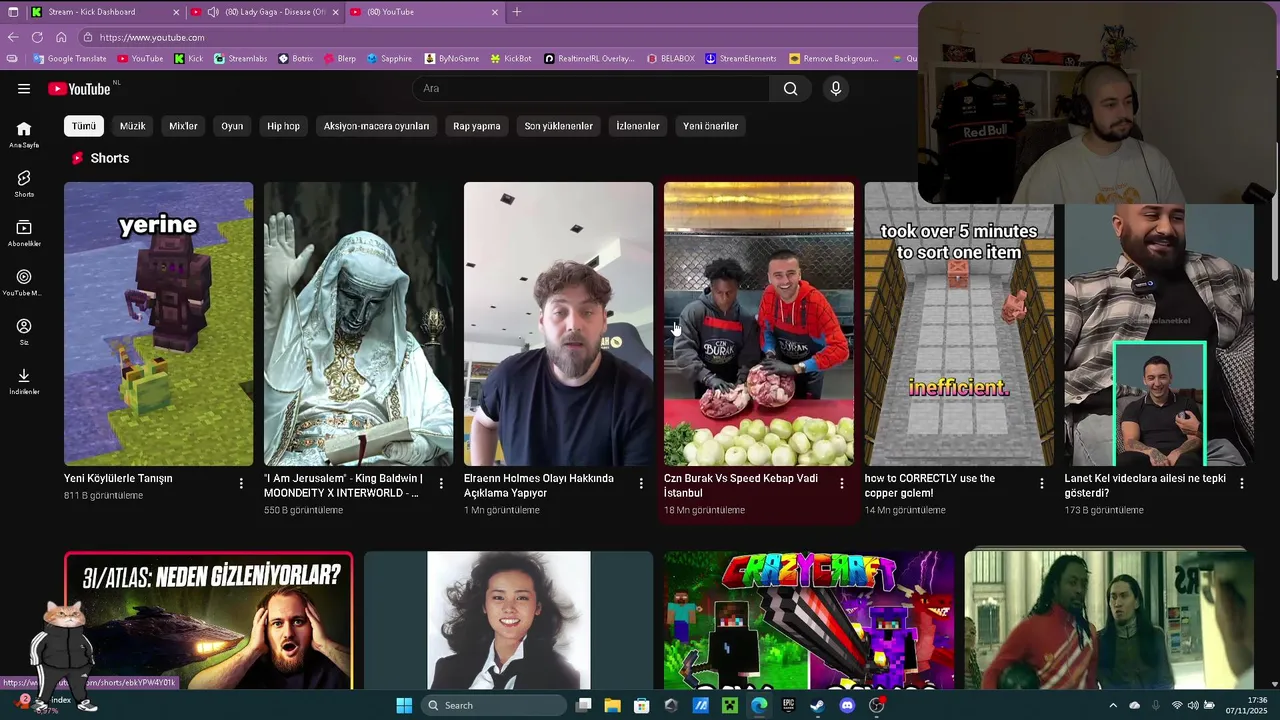Open the Streamlabs bookmark

pos(240,58)
